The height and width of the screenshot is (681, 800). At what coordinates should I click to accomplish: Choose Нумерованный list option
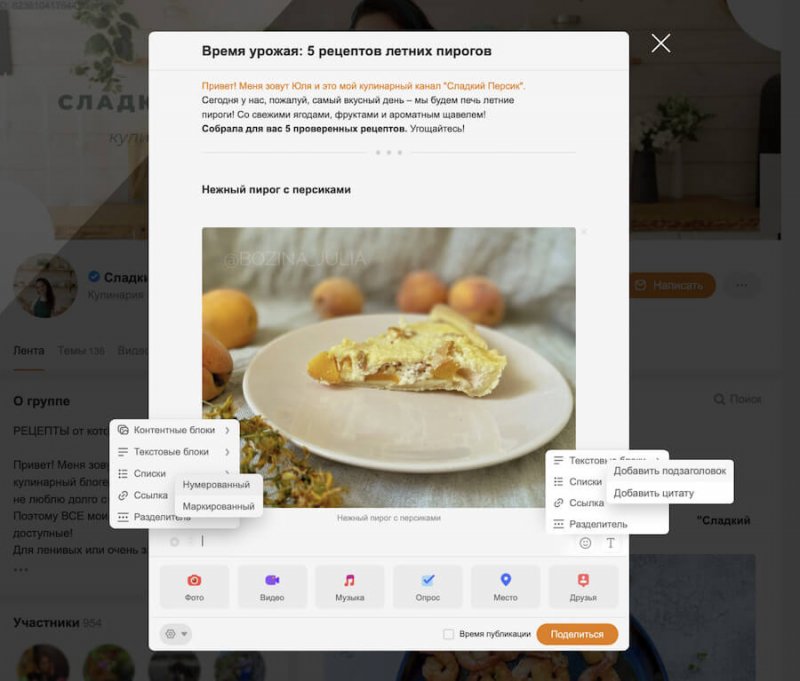coord(216,485)
